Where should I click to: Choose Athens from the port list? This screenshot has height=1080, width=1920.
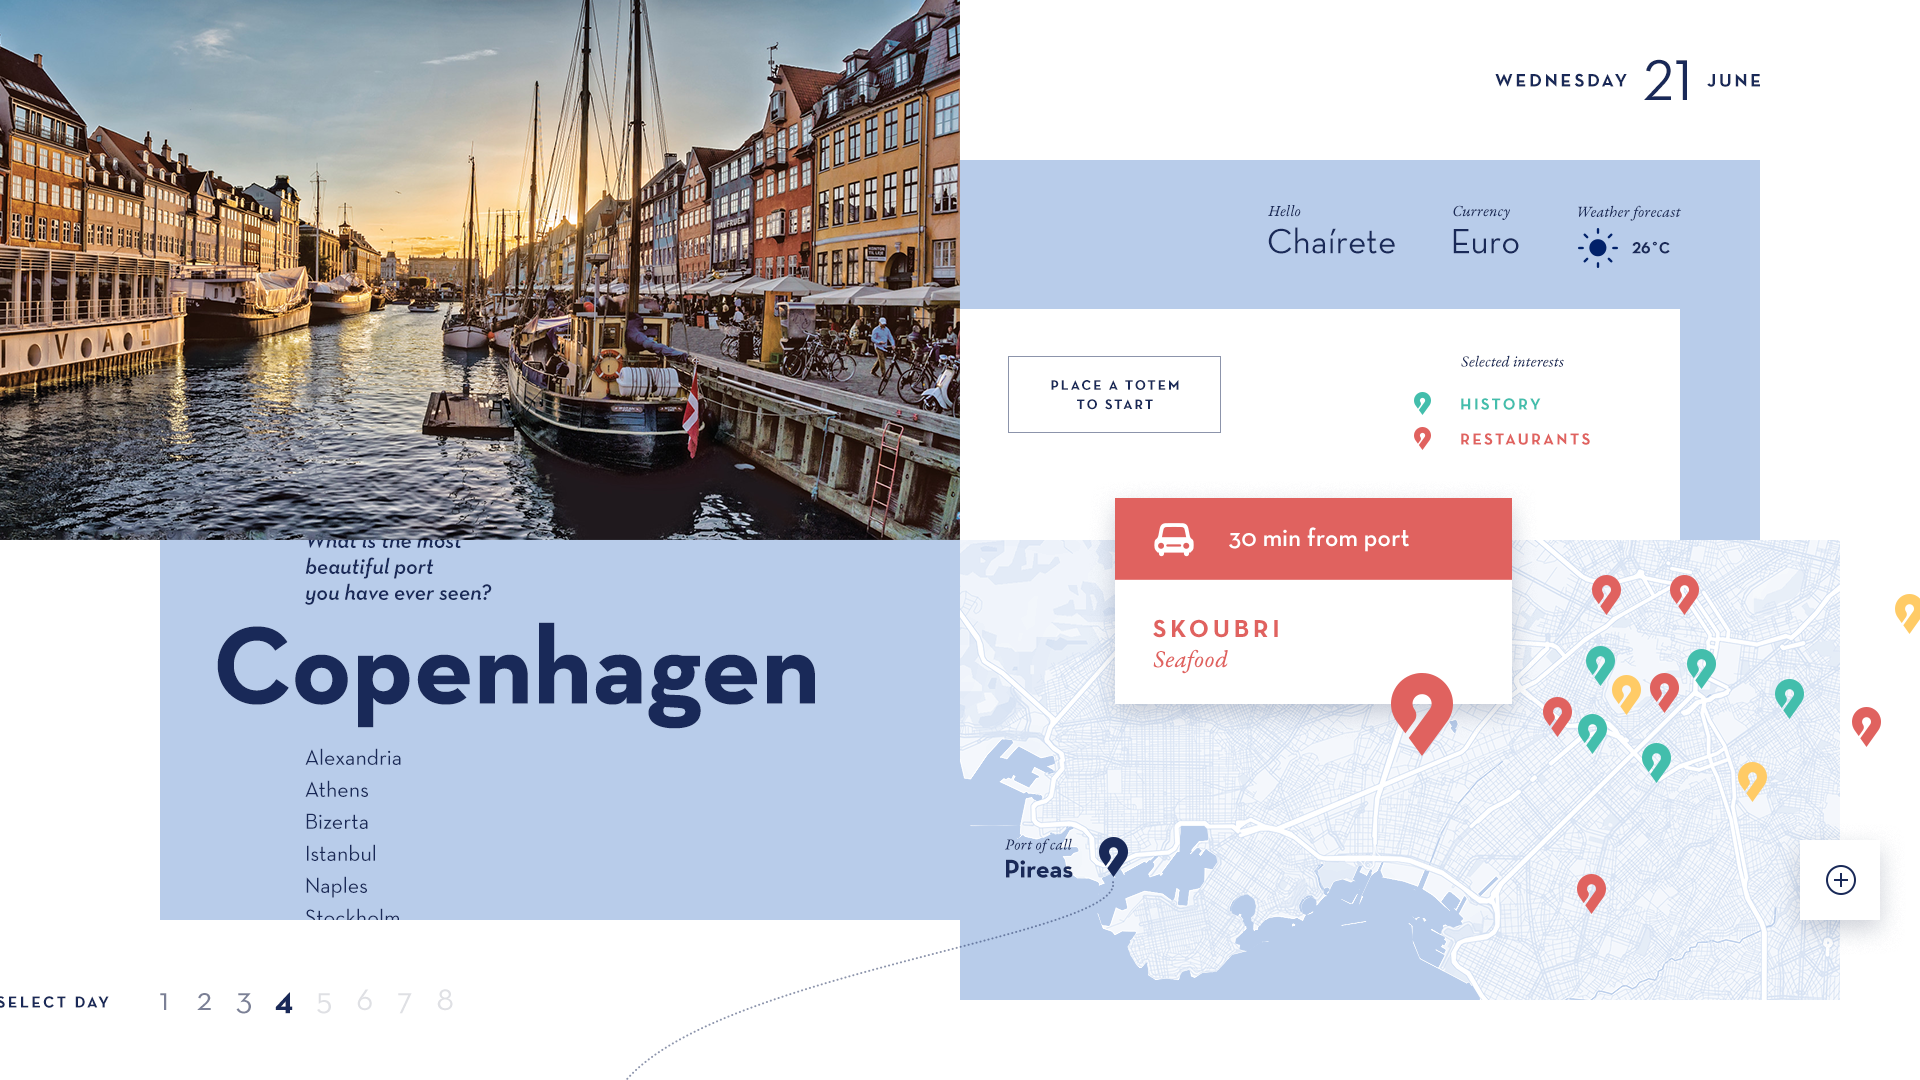pyautogui.click(x=337, y=790)
